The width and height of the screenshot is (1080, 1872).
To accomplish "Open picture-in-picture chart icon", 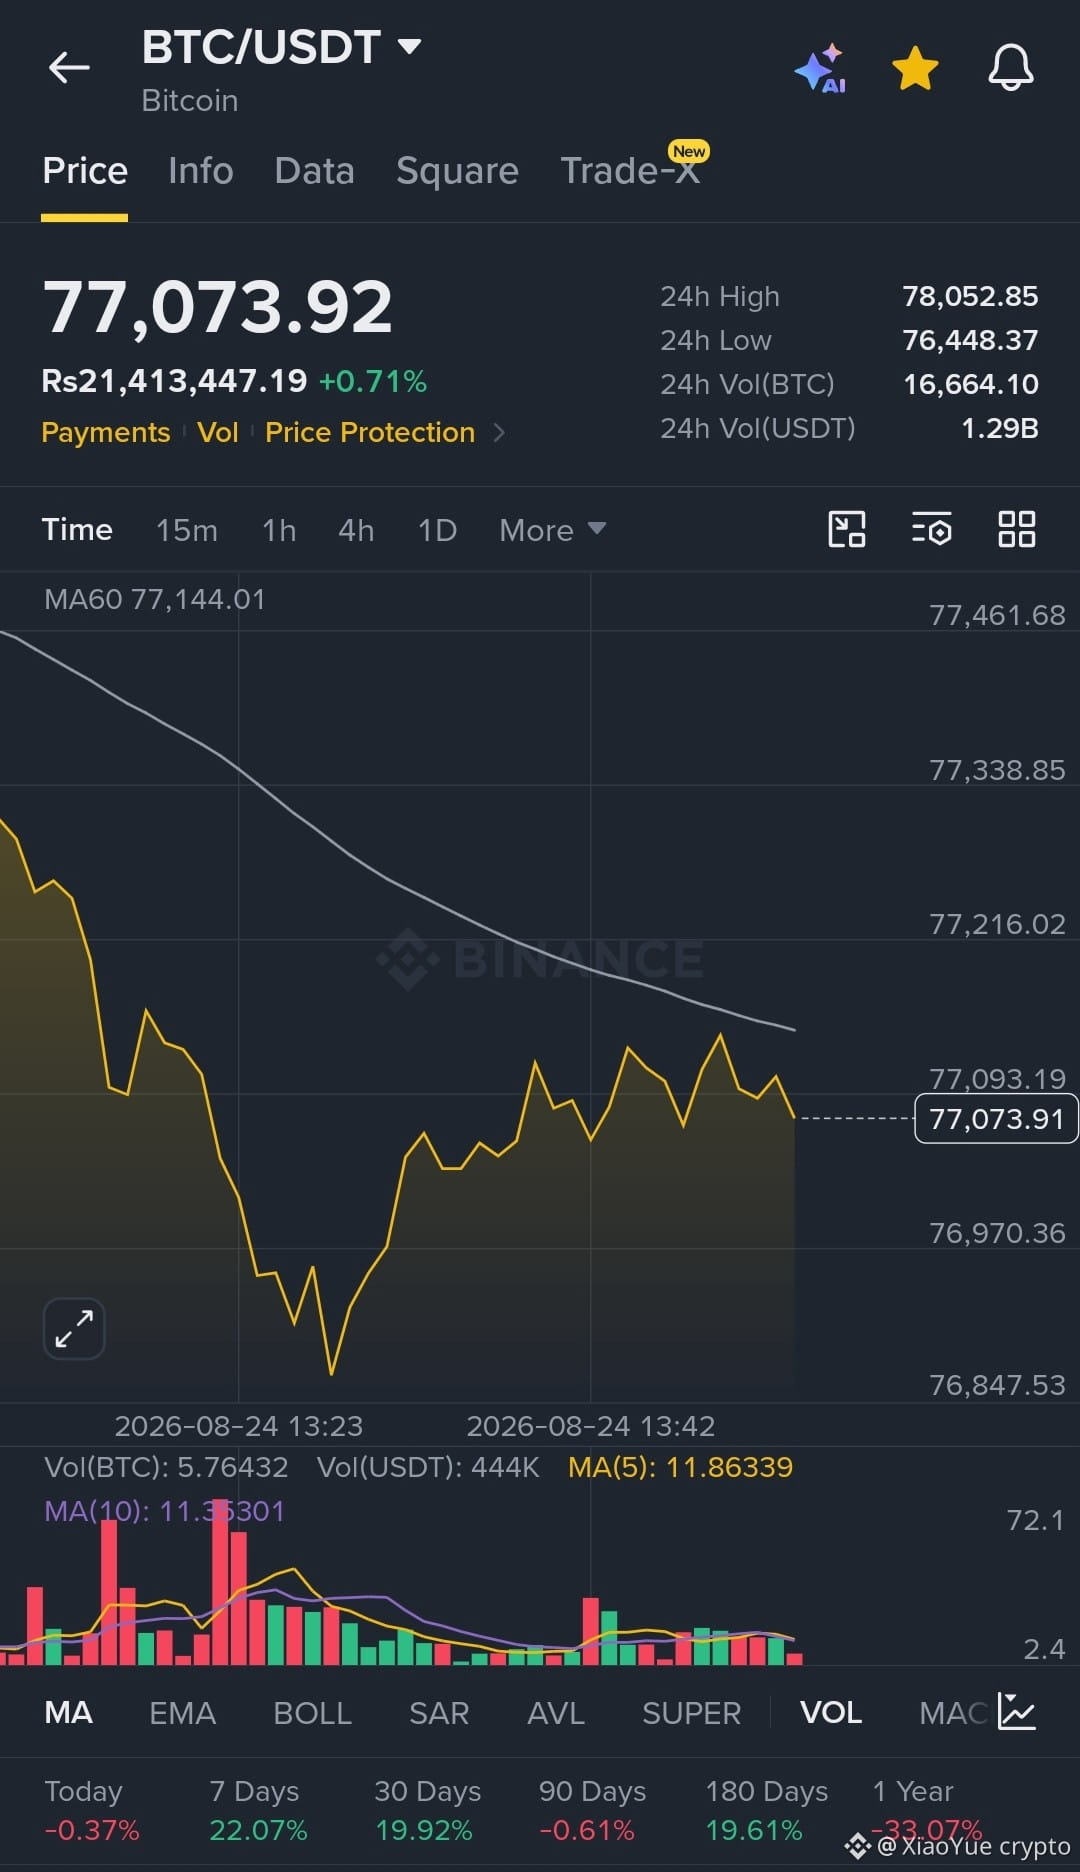I will click(x=847, y=529).
